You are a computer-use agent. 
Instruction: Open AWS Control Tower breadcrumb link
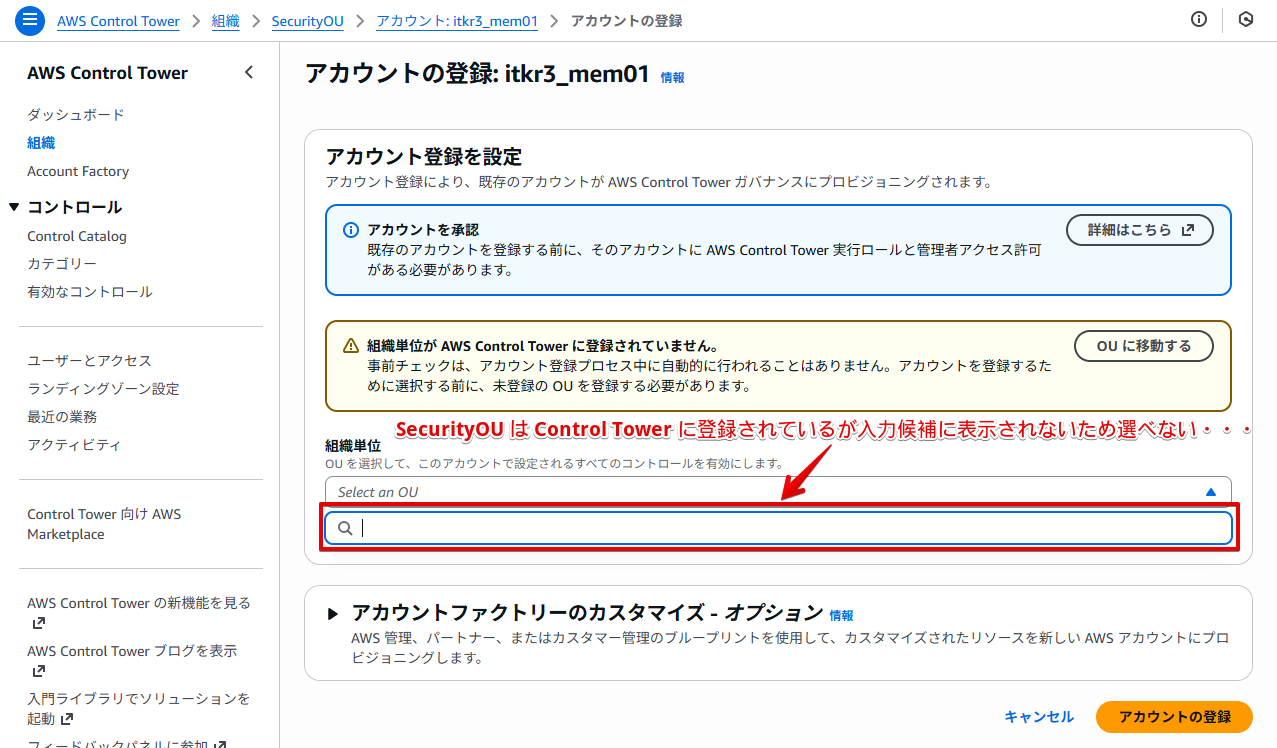click(x=118, y=21)
